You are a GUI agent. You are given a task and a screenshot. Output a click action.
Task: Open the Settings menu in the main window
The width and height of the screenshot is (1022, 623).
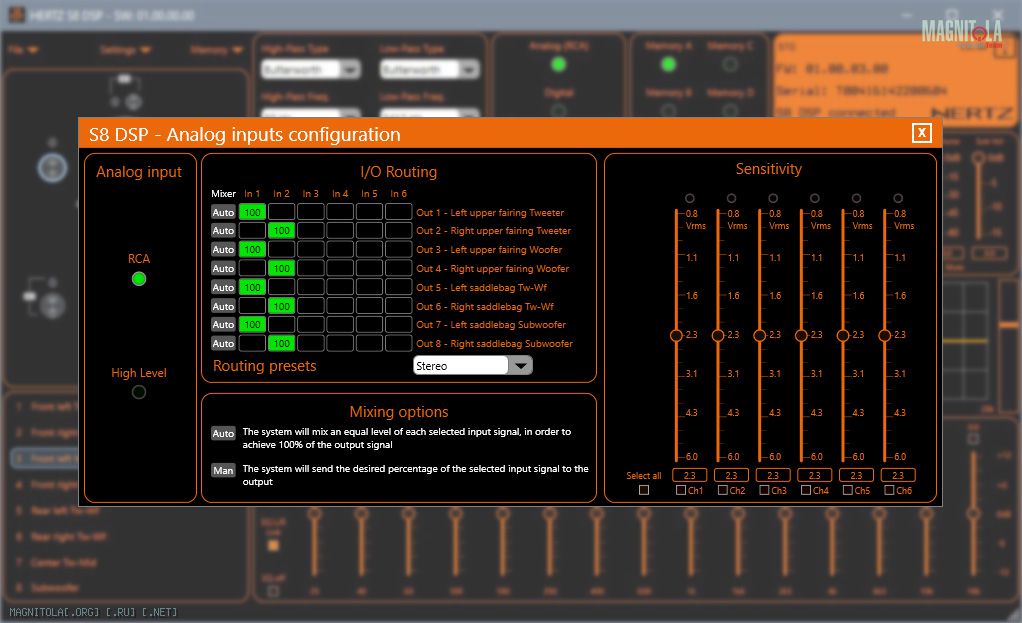point(125,50)
